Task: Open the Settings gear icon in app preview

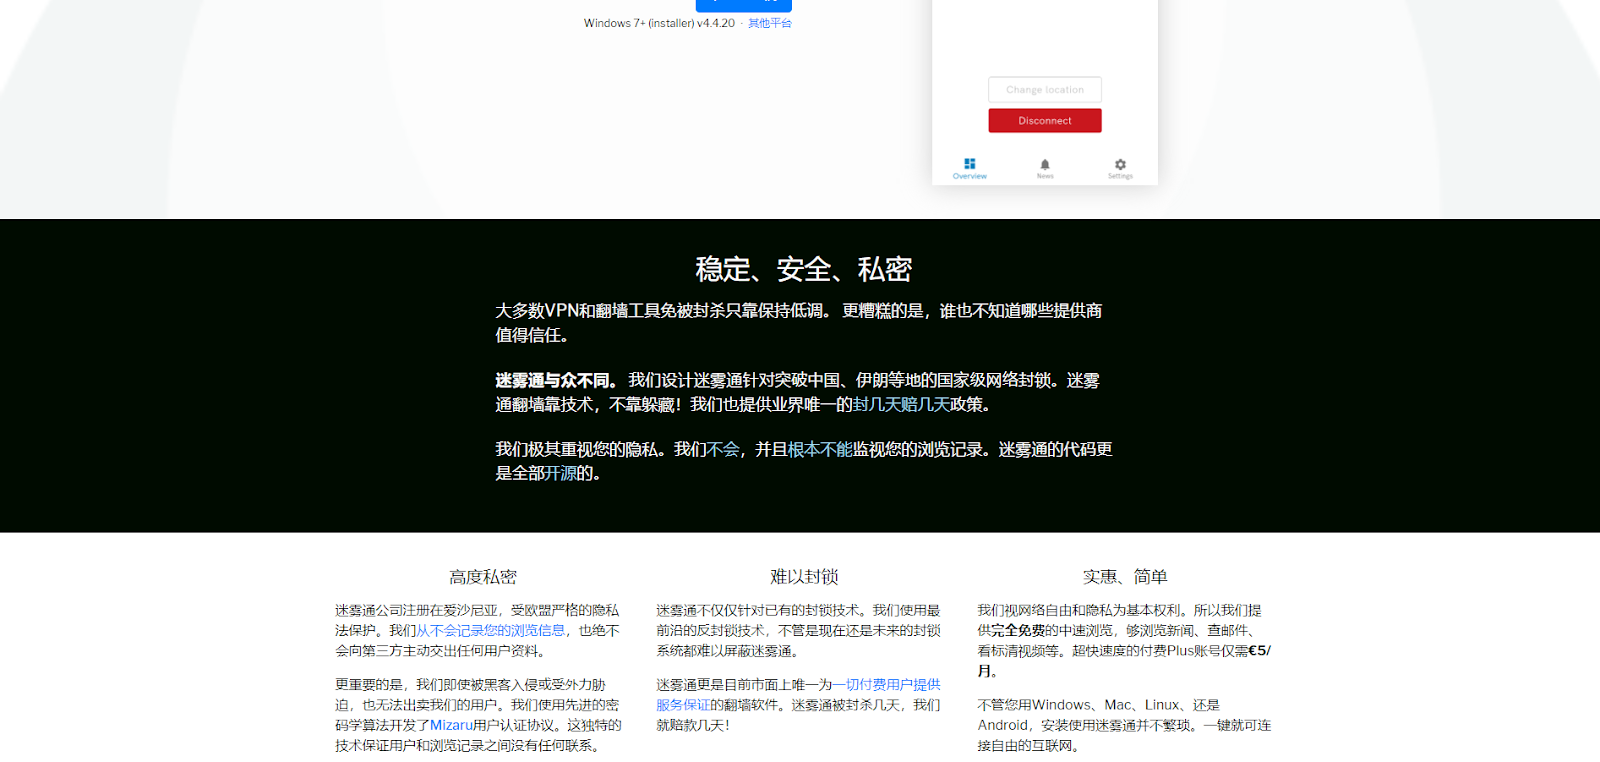Action: point(1120,164)
